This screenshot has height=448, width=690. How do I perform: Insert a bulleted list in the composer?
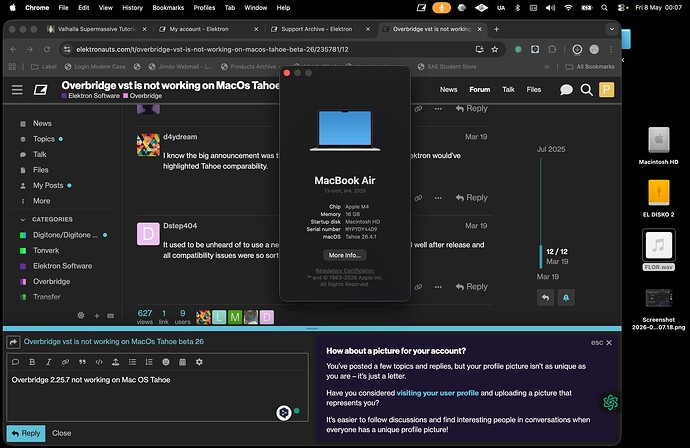coord(132,362)
